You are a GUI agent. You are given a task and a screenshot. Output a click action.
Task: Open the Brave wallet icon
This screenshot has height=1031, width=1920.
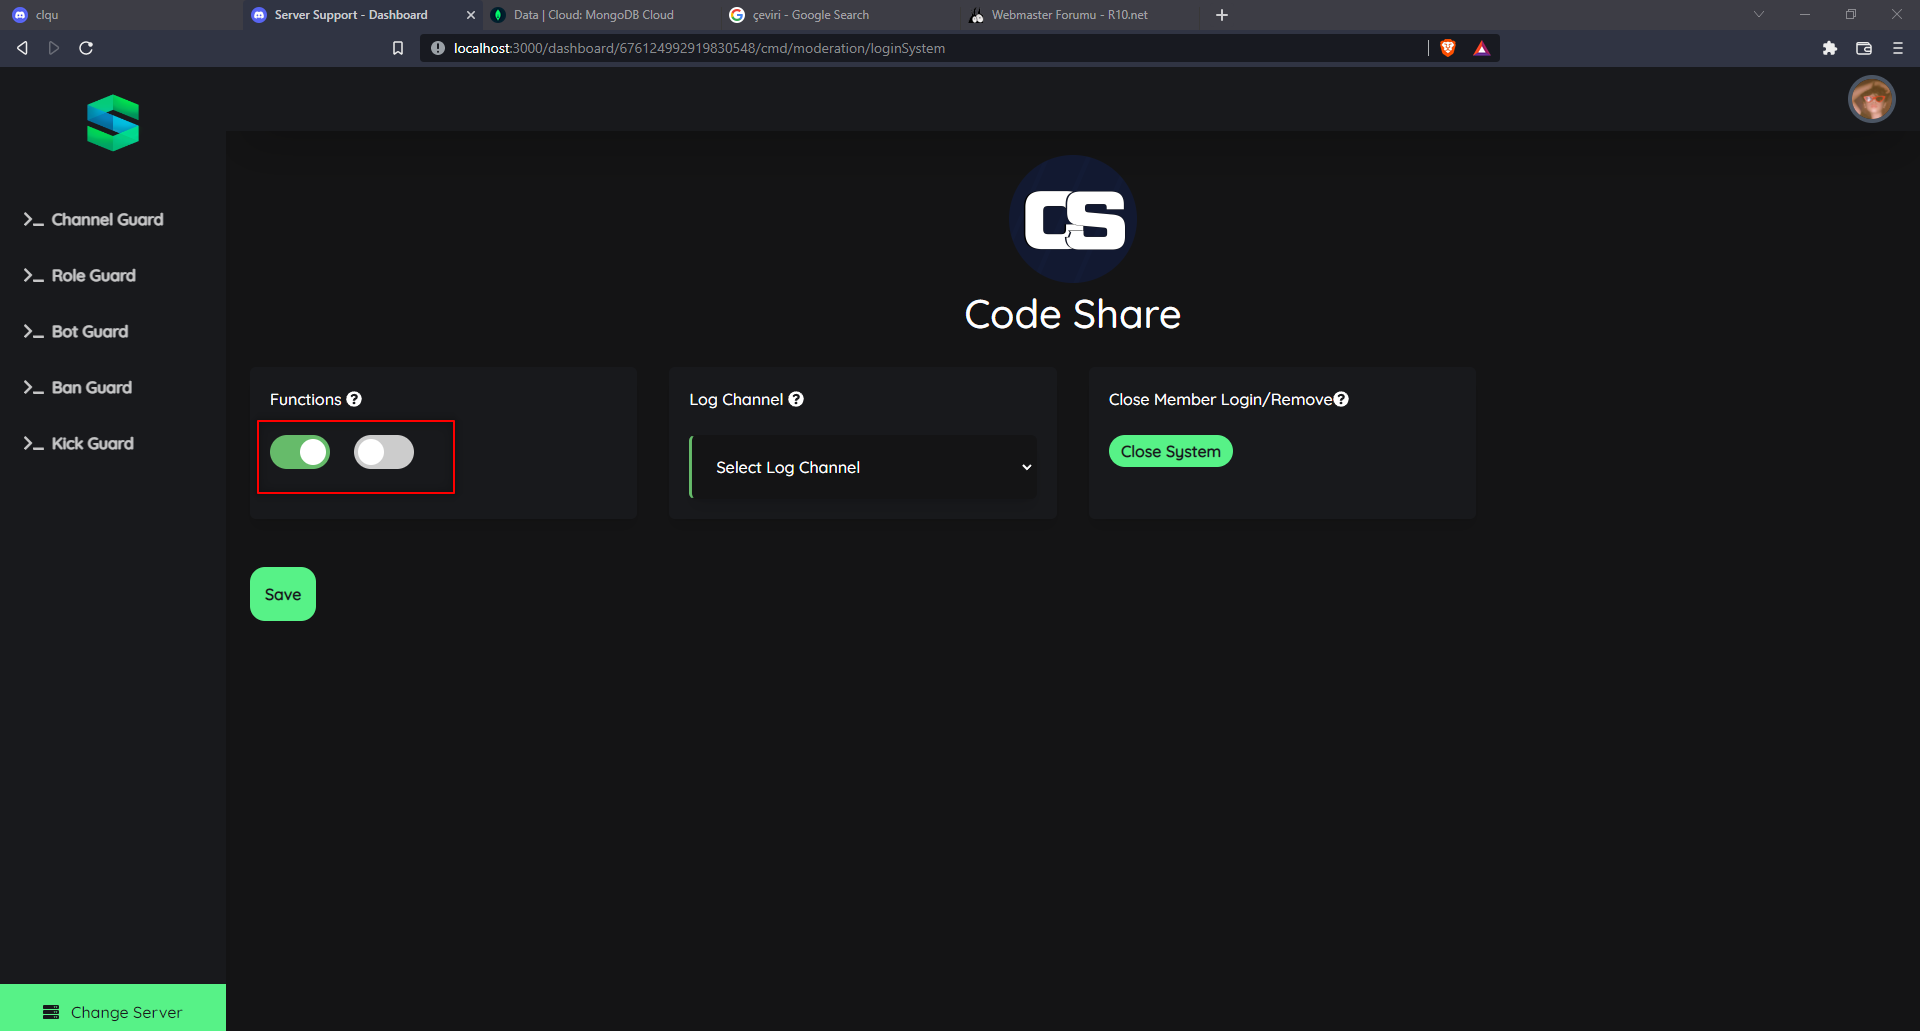point(1864,48)
